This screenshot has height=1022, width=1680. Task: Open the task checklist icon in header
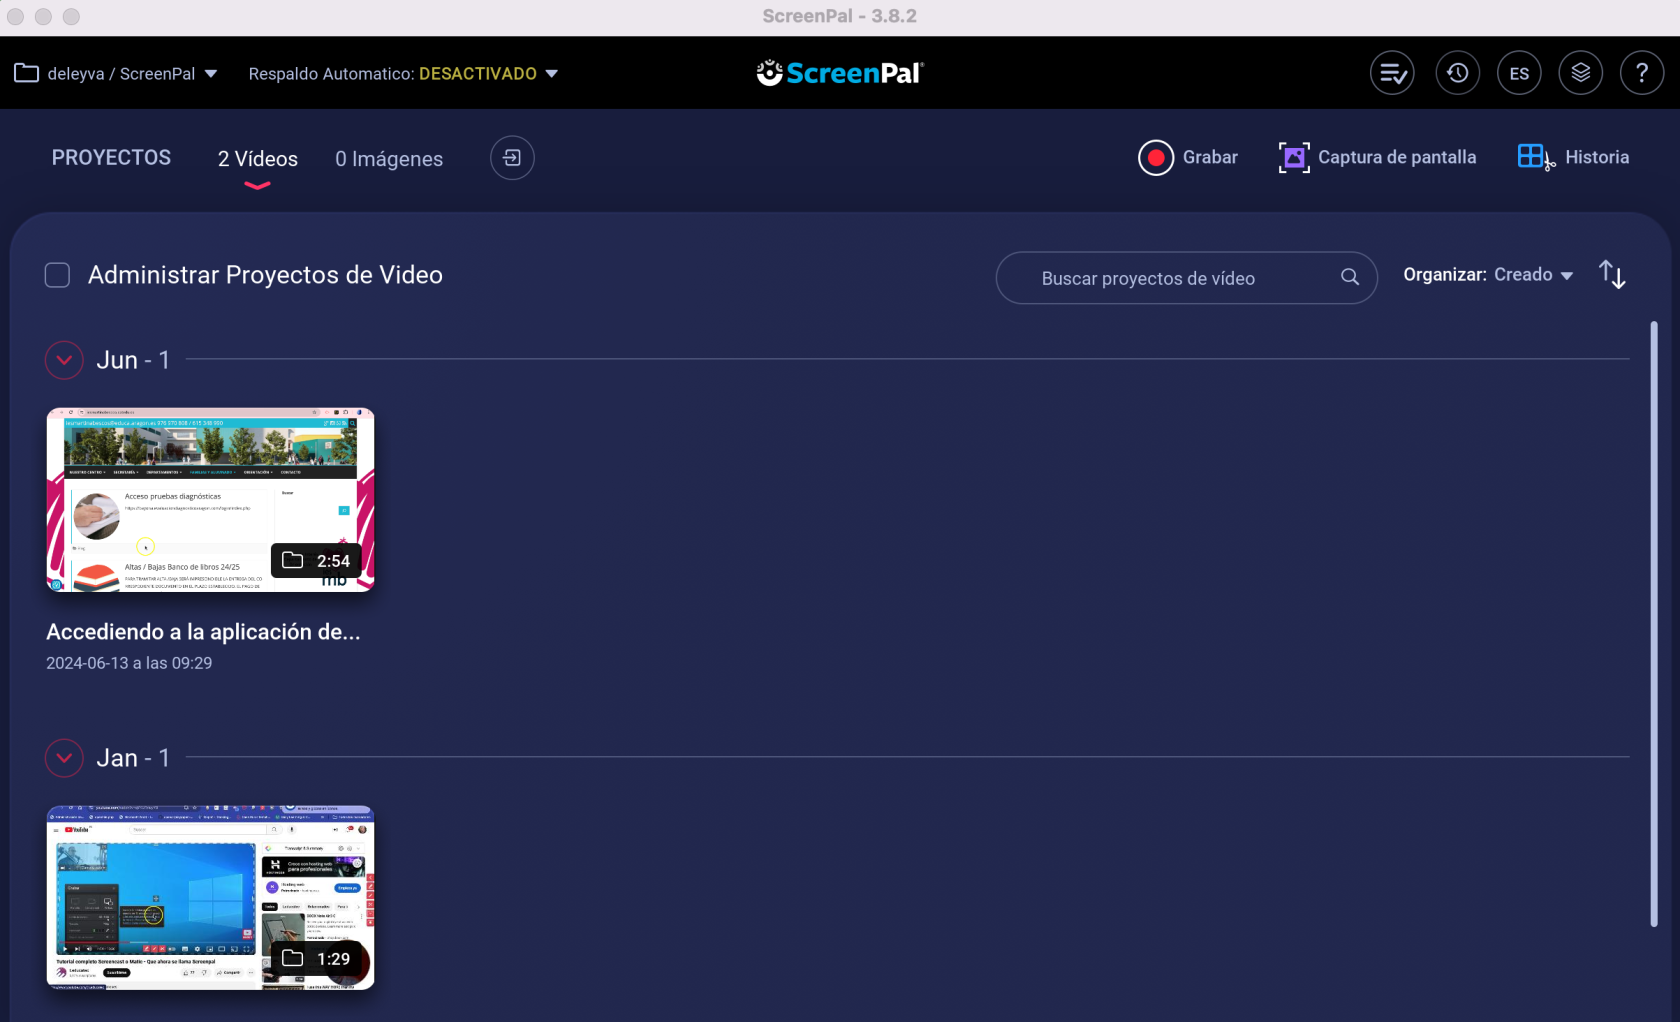pos(1392,73)
